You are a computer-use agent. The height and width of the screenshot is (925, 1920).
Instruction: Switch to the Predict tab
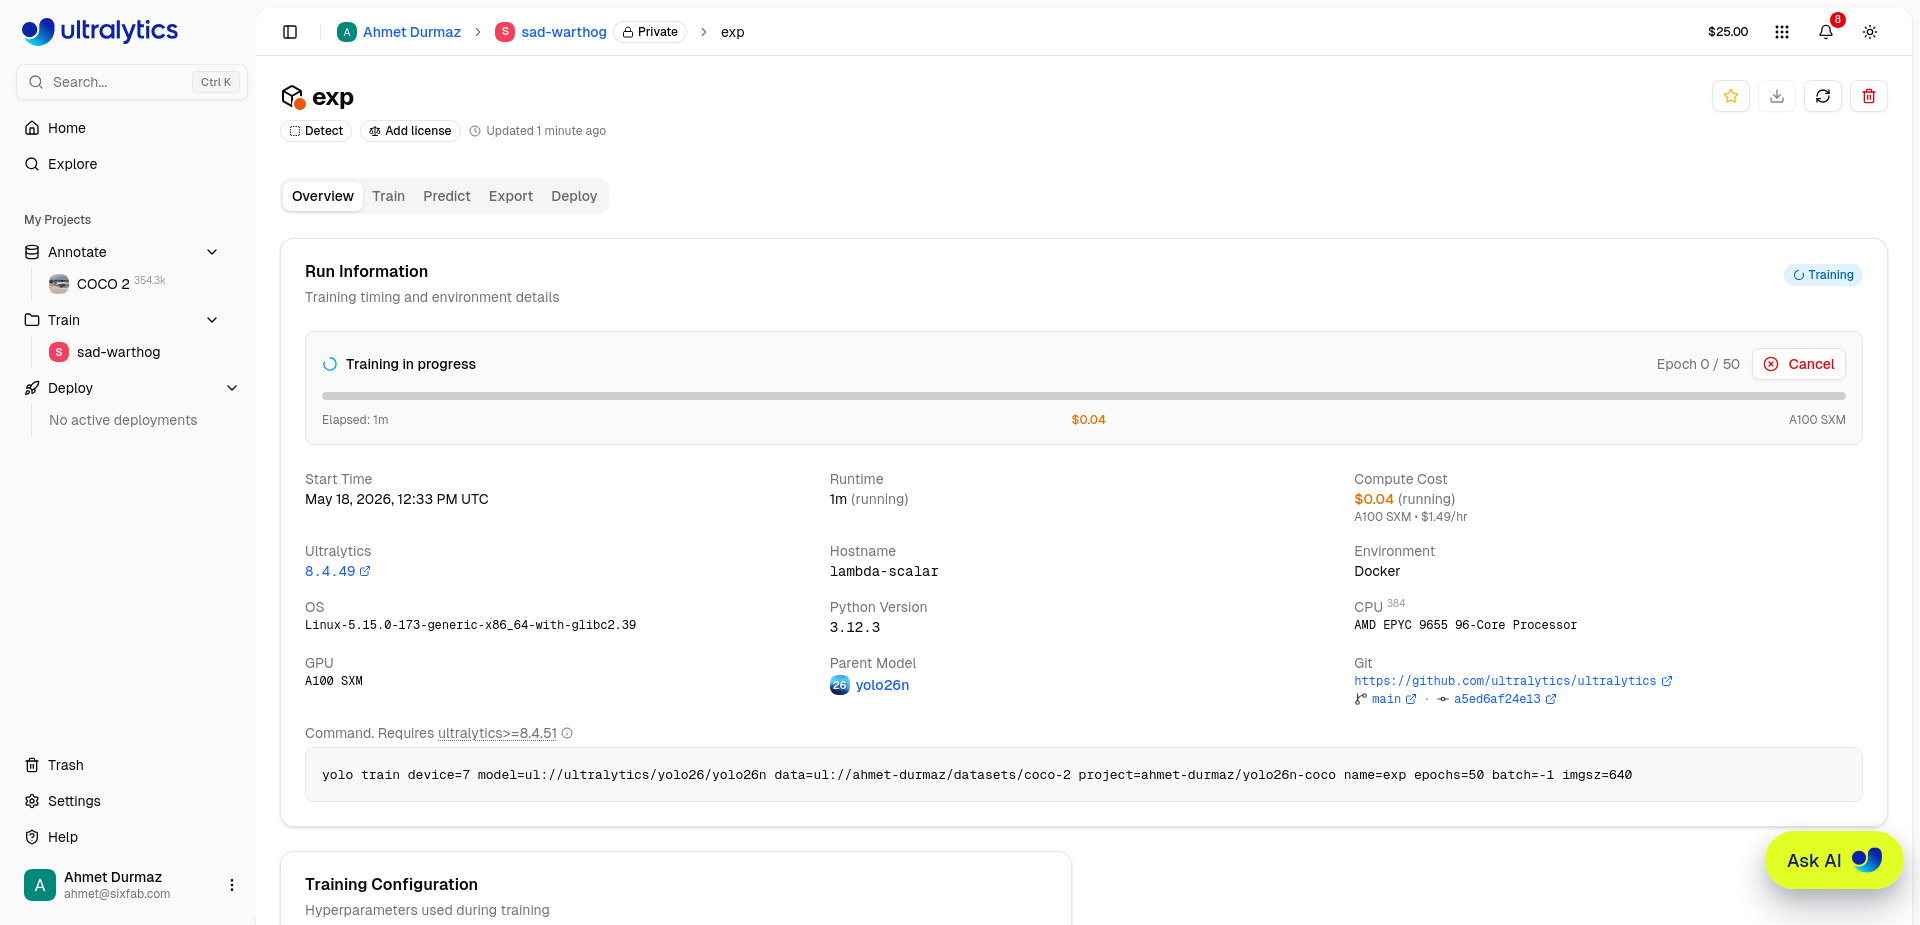[446, 196]
